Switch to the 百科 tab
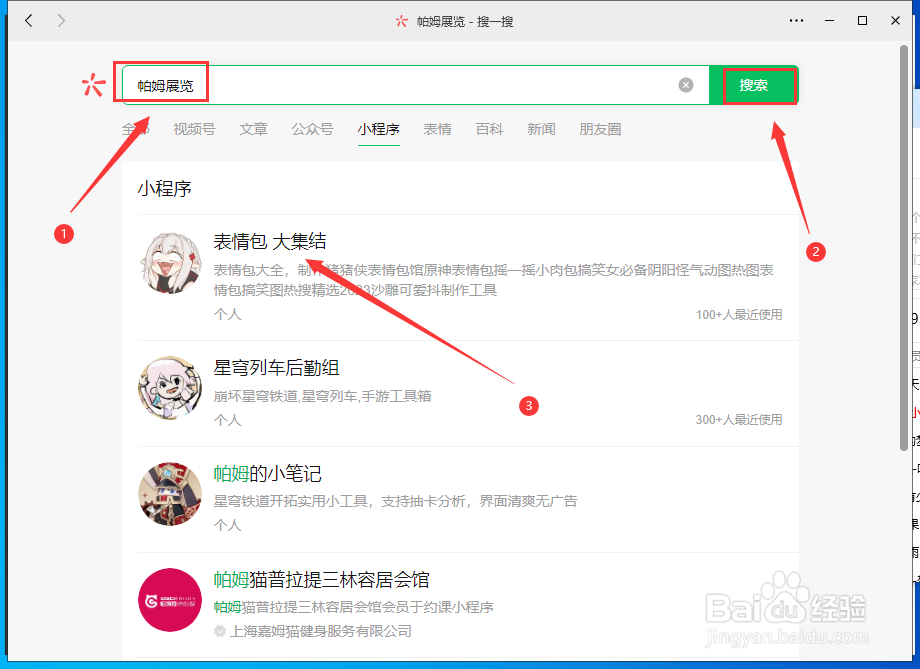The width and height of the screenshot is (920, 669). (489, 129)
